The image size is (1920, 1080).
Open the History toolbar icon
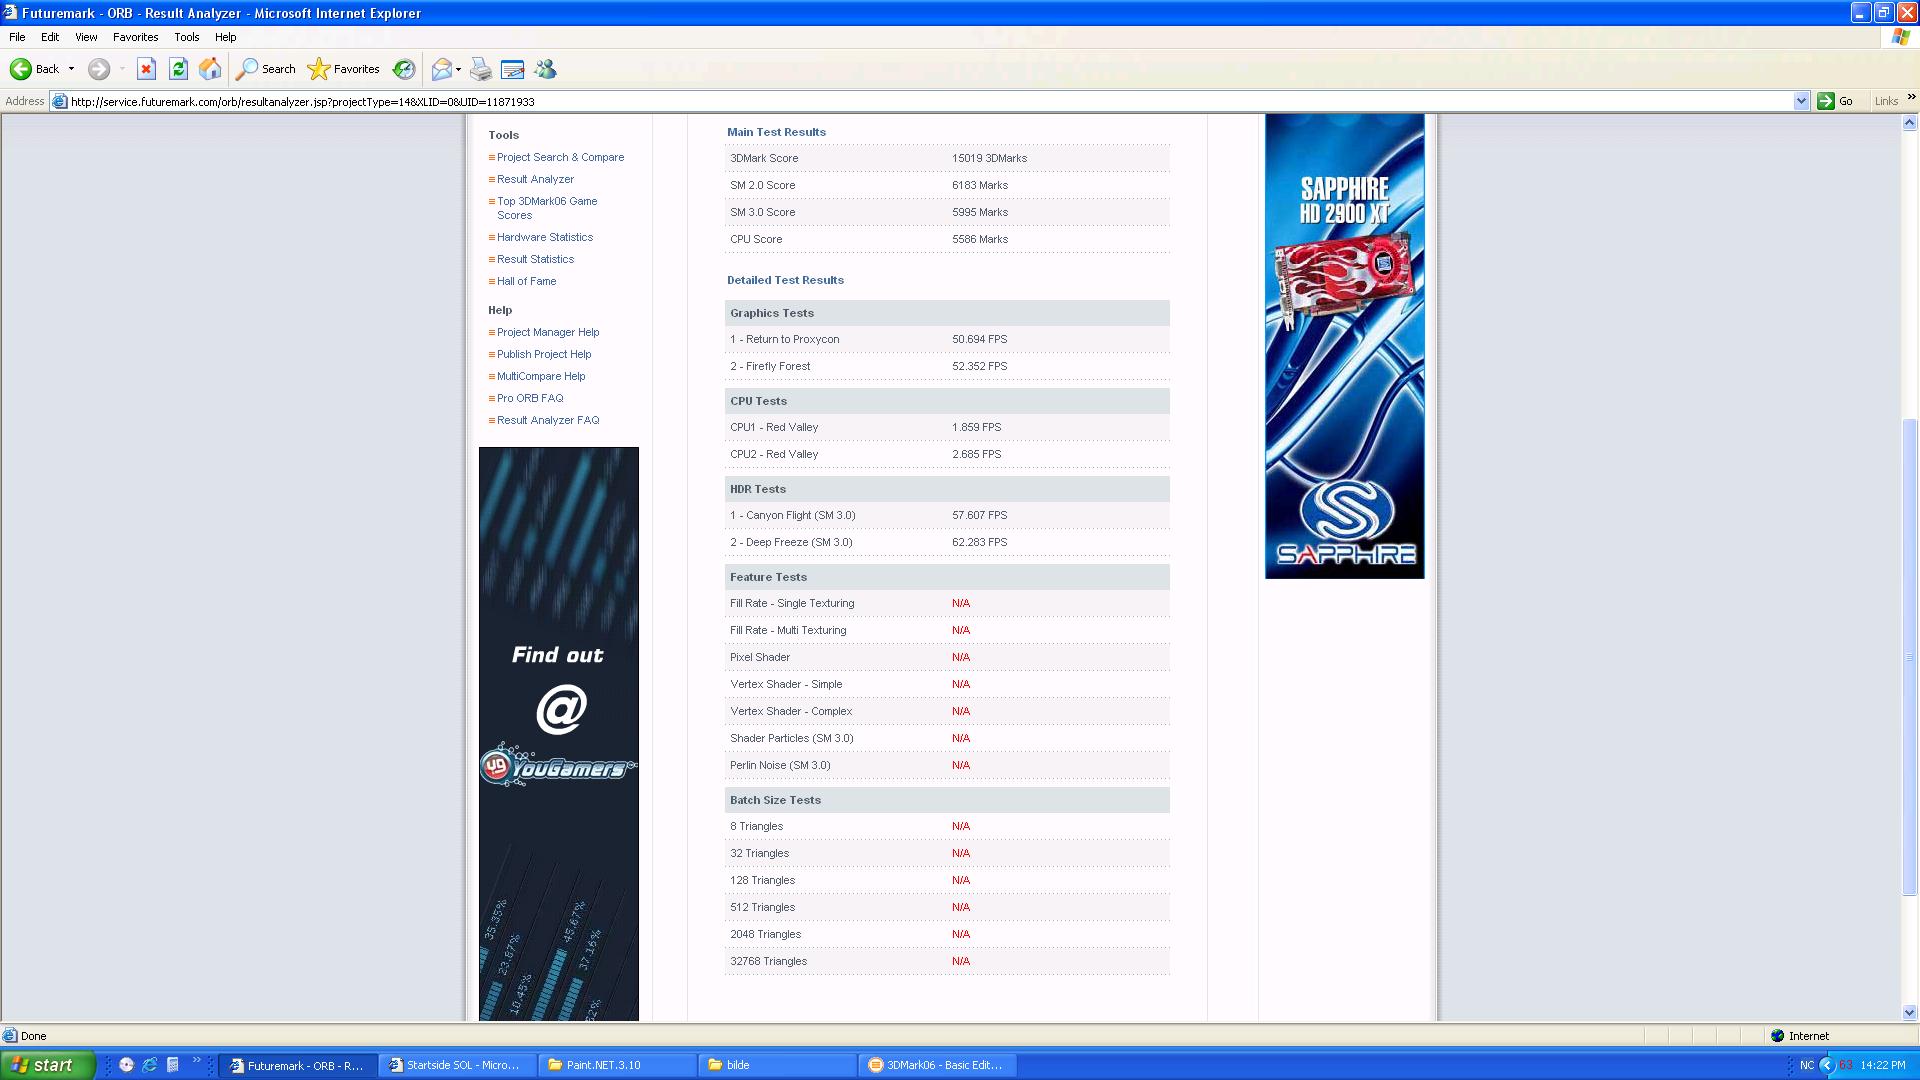coord(404,69)
